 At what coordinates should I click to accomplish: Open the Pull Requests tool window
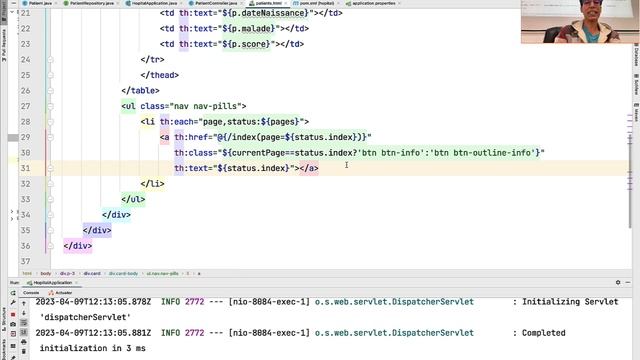4,45
